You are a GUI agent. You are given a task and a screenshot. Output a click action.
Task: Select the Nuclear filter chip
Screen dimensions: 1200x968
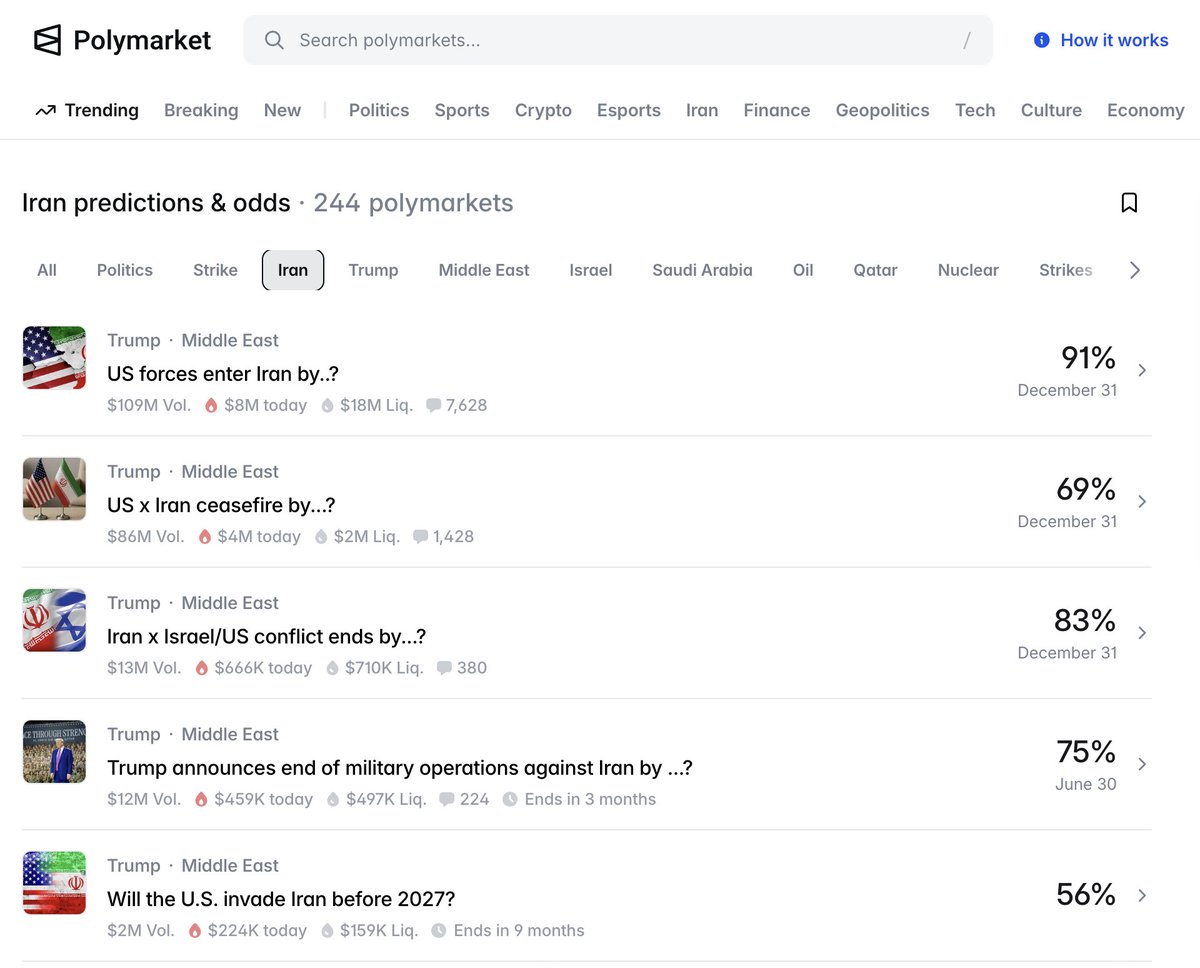click(968, 270)
